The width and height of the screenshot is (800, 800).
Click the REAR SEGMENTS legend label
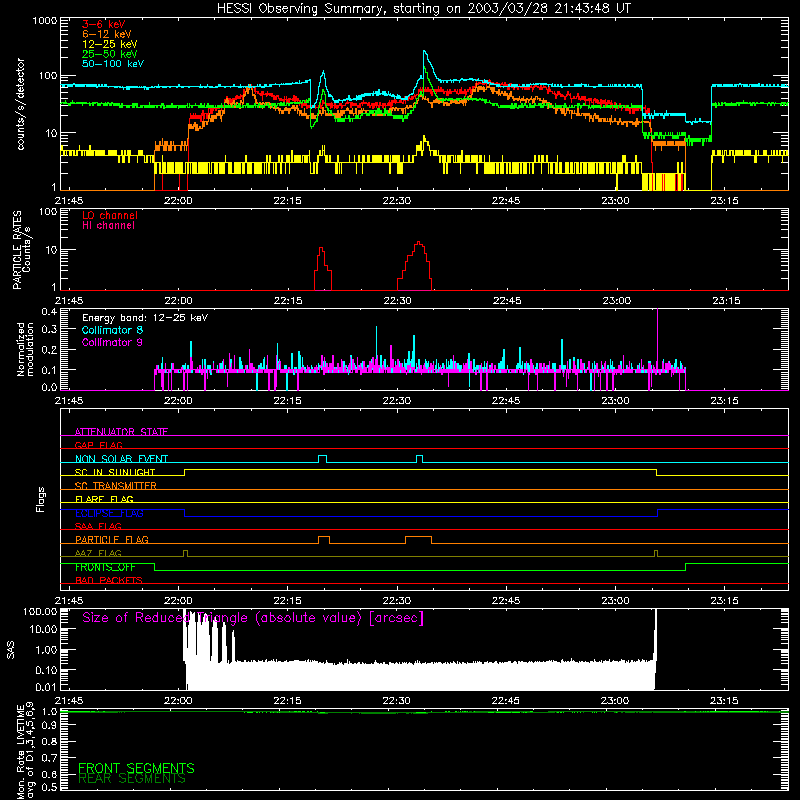tap(132, 779)
